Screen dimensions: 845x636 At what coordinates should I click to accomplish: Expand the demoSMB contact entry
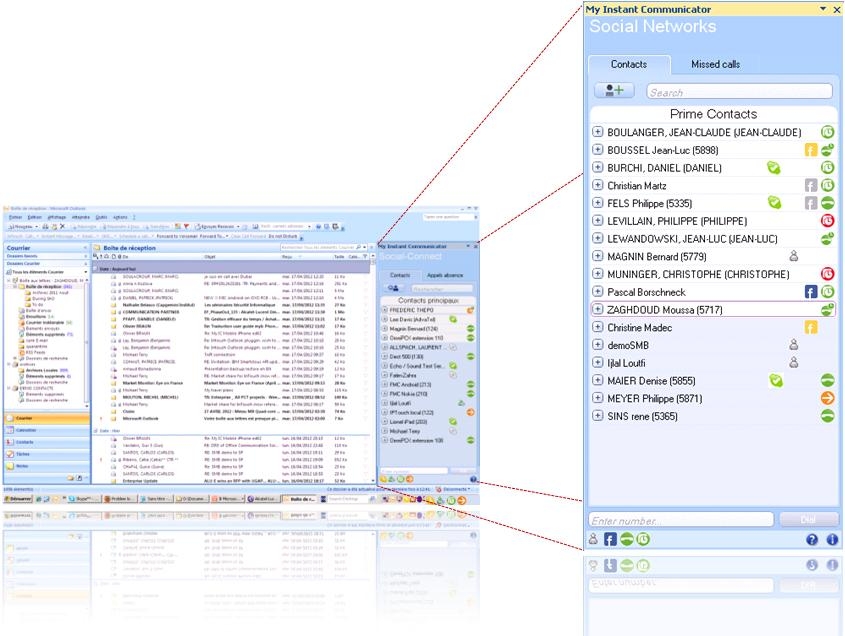tap(598, 345)
